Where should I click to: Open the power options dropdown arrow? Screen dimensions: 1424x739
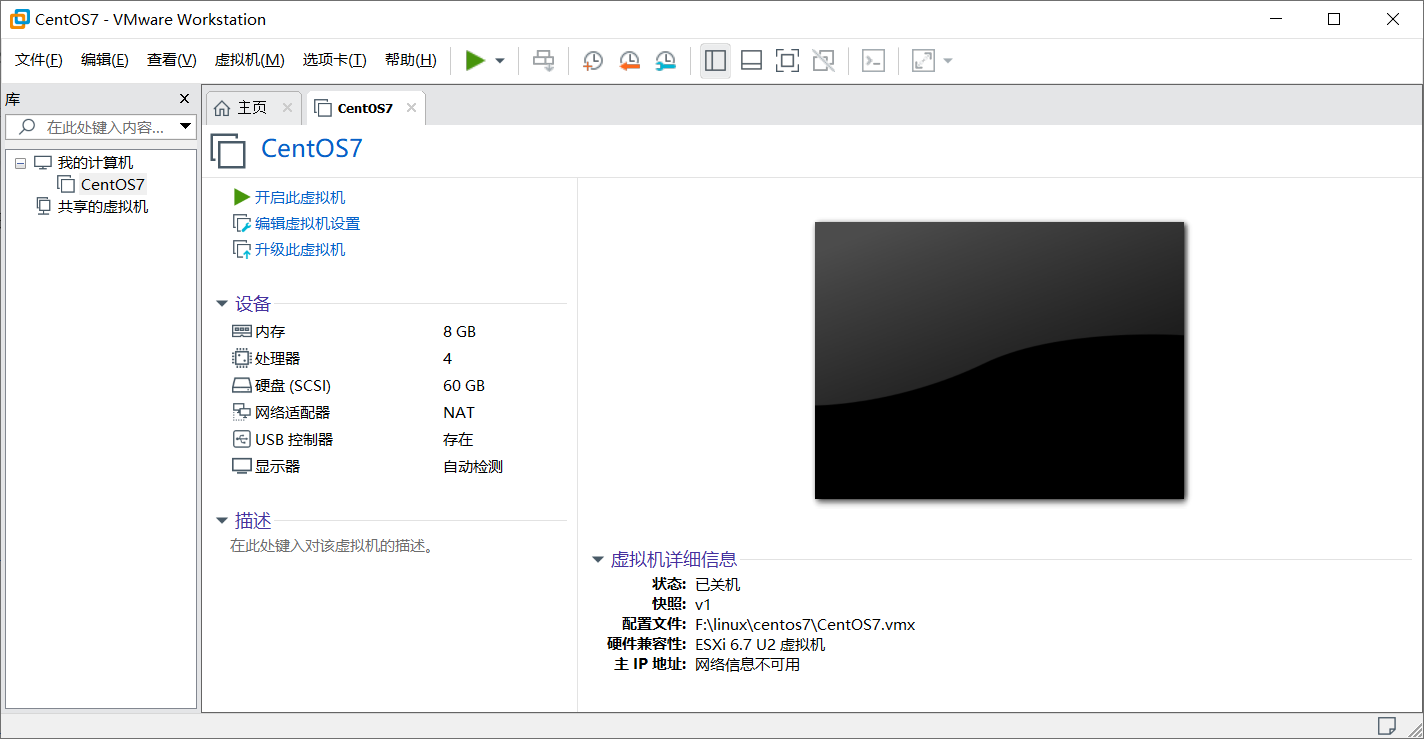500,61
